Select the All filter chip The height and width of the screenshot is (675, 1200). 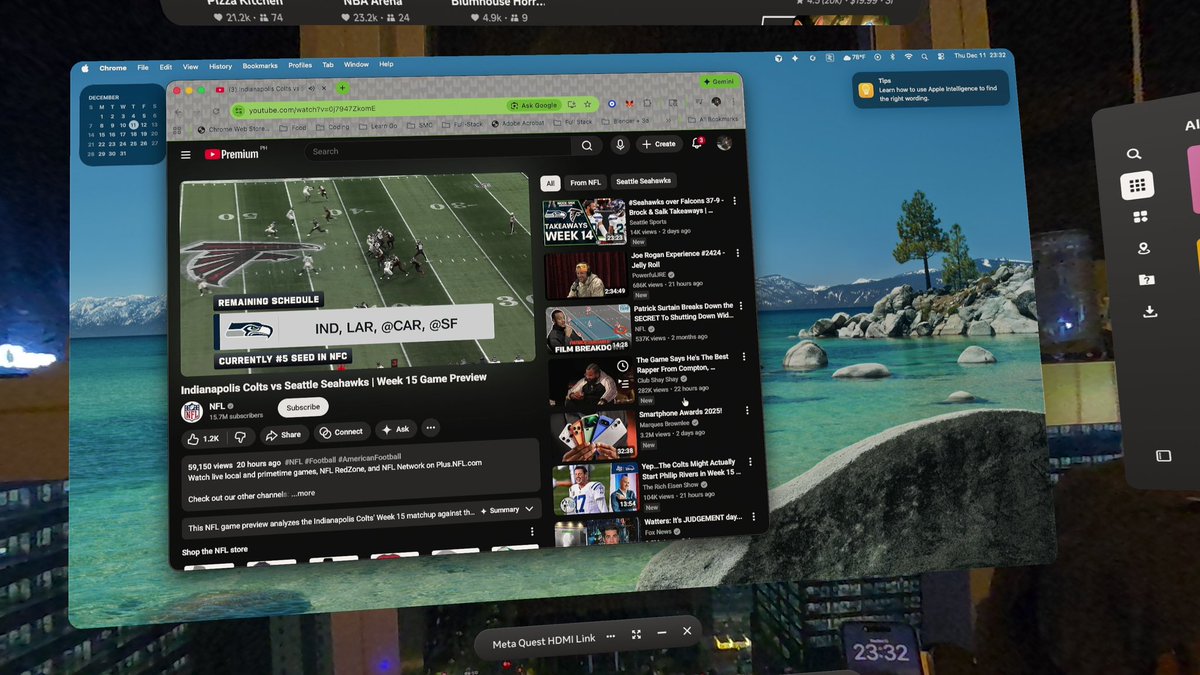(x=550, y=184)
